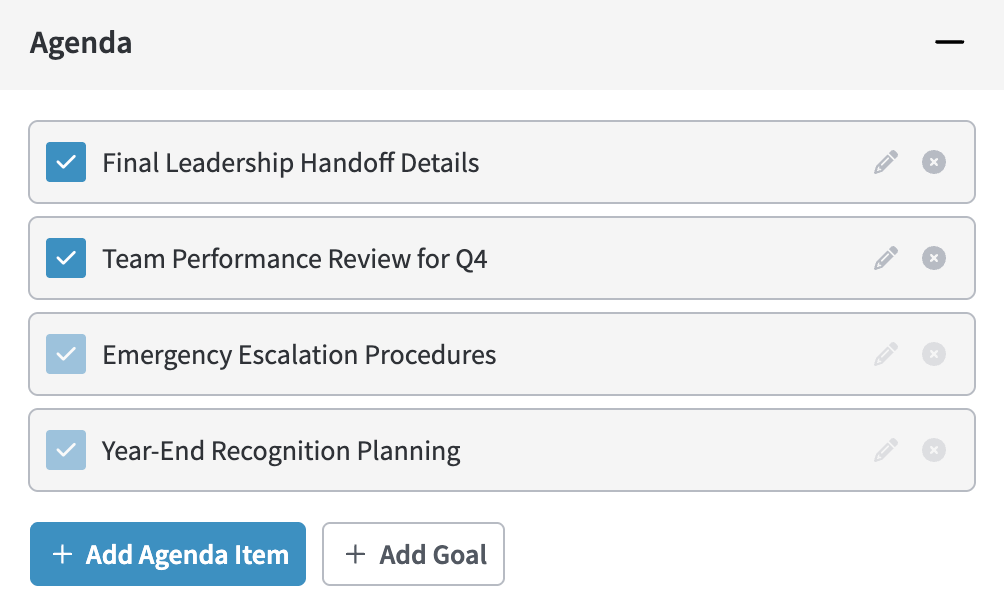The image size is (1004, 608).
Task: Click the Agenda section heading
Action: point(81,43)
